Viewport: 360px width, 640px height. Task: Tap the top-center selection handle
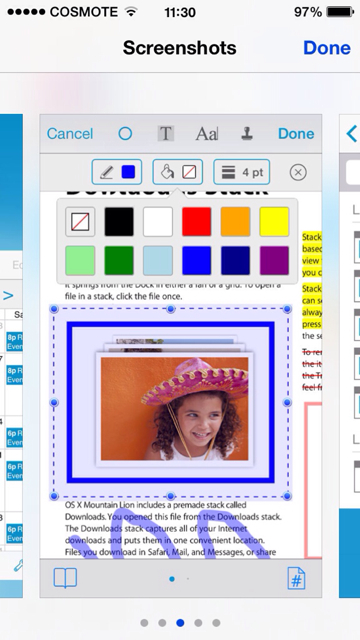coord(171,309)
